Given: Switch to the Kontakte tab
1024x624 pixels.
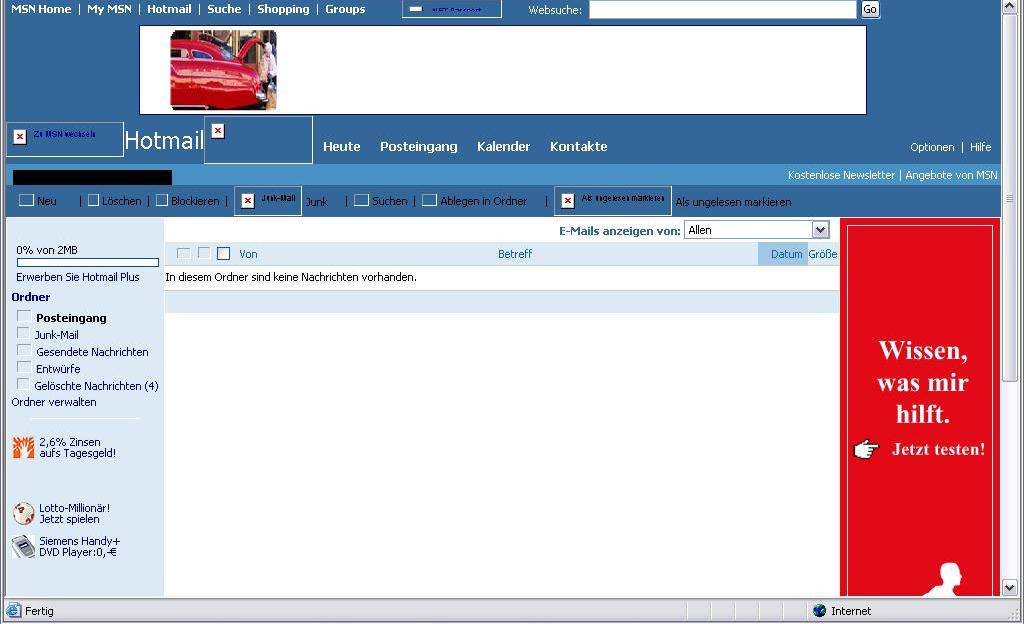Looking at the screenshot, I should (x=579, y=147).
